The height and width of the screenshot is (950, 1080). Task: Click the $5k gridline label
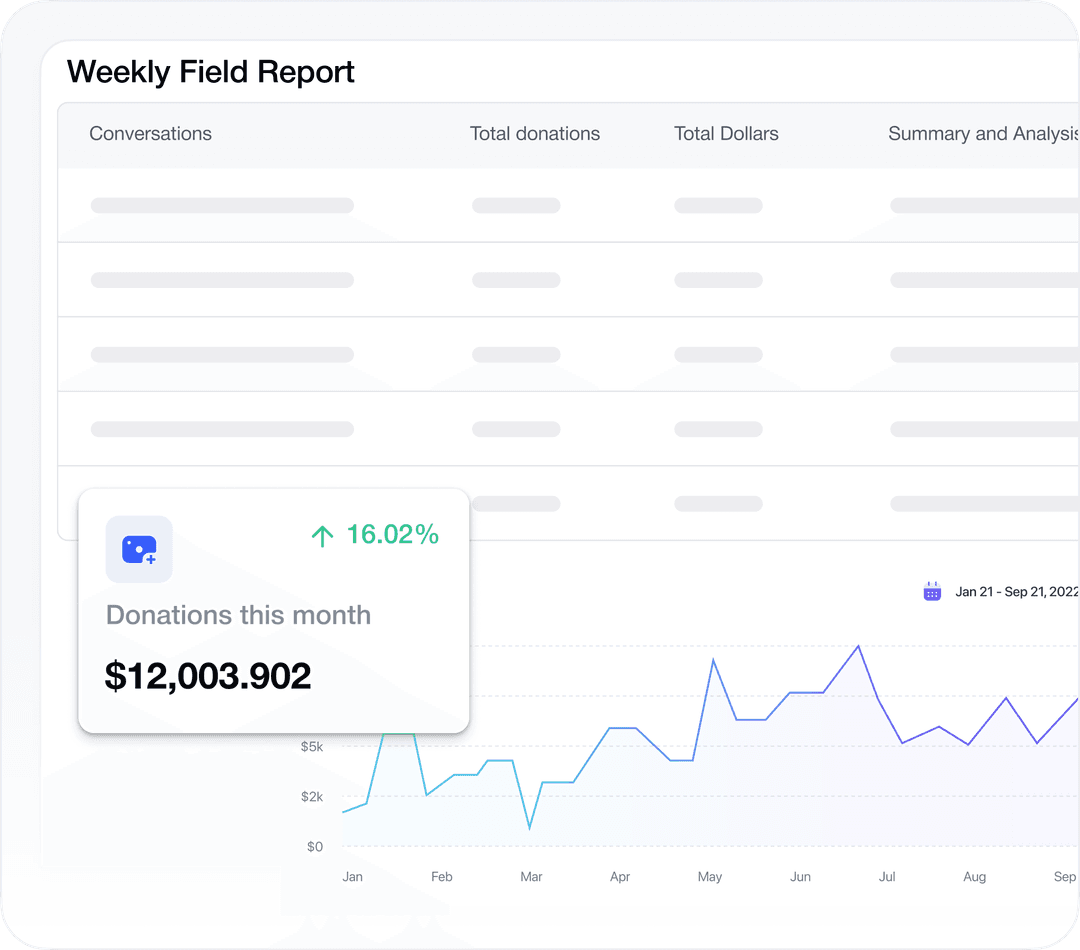pos(312,746)
